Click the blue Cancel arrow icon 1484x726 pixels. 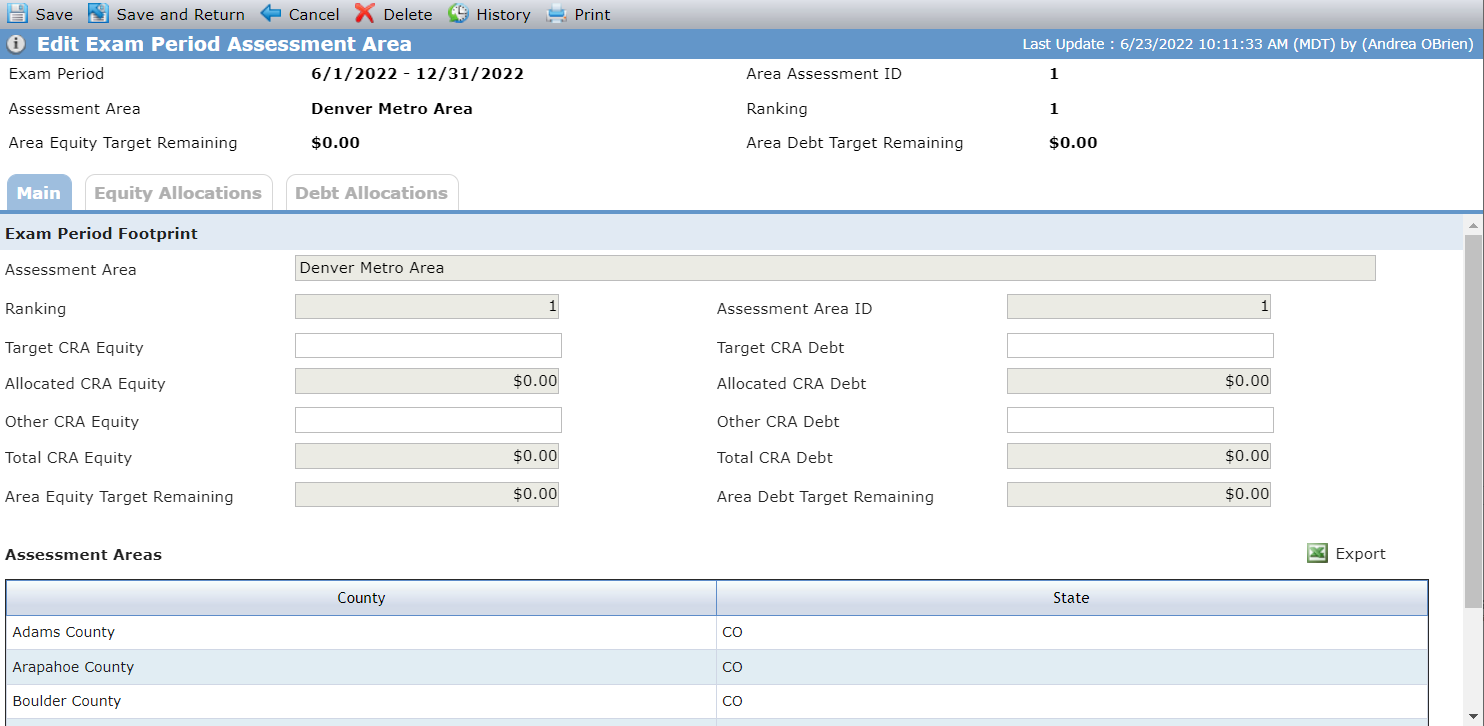pyautogui.click(x=271, y=14)
